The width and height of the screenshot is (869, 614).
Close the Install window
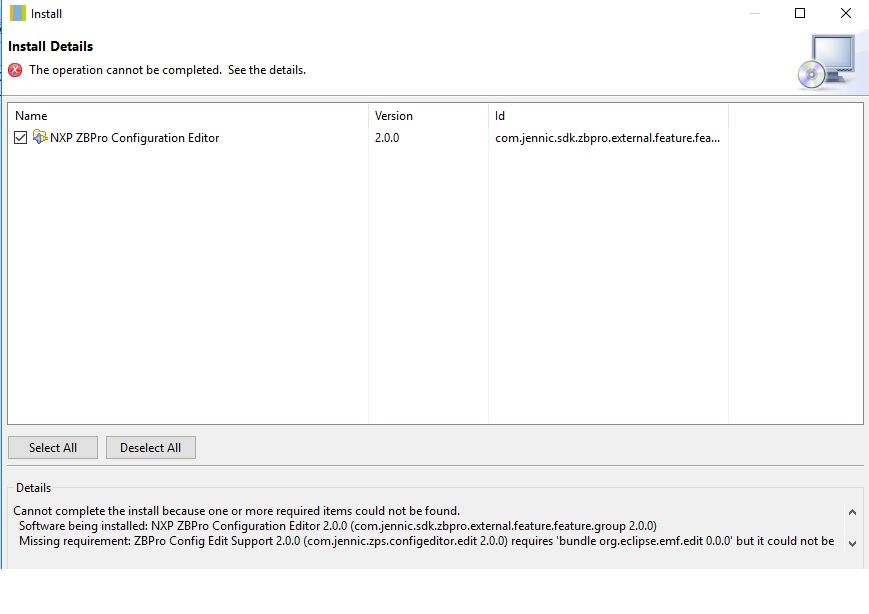(x=846, y=13)
